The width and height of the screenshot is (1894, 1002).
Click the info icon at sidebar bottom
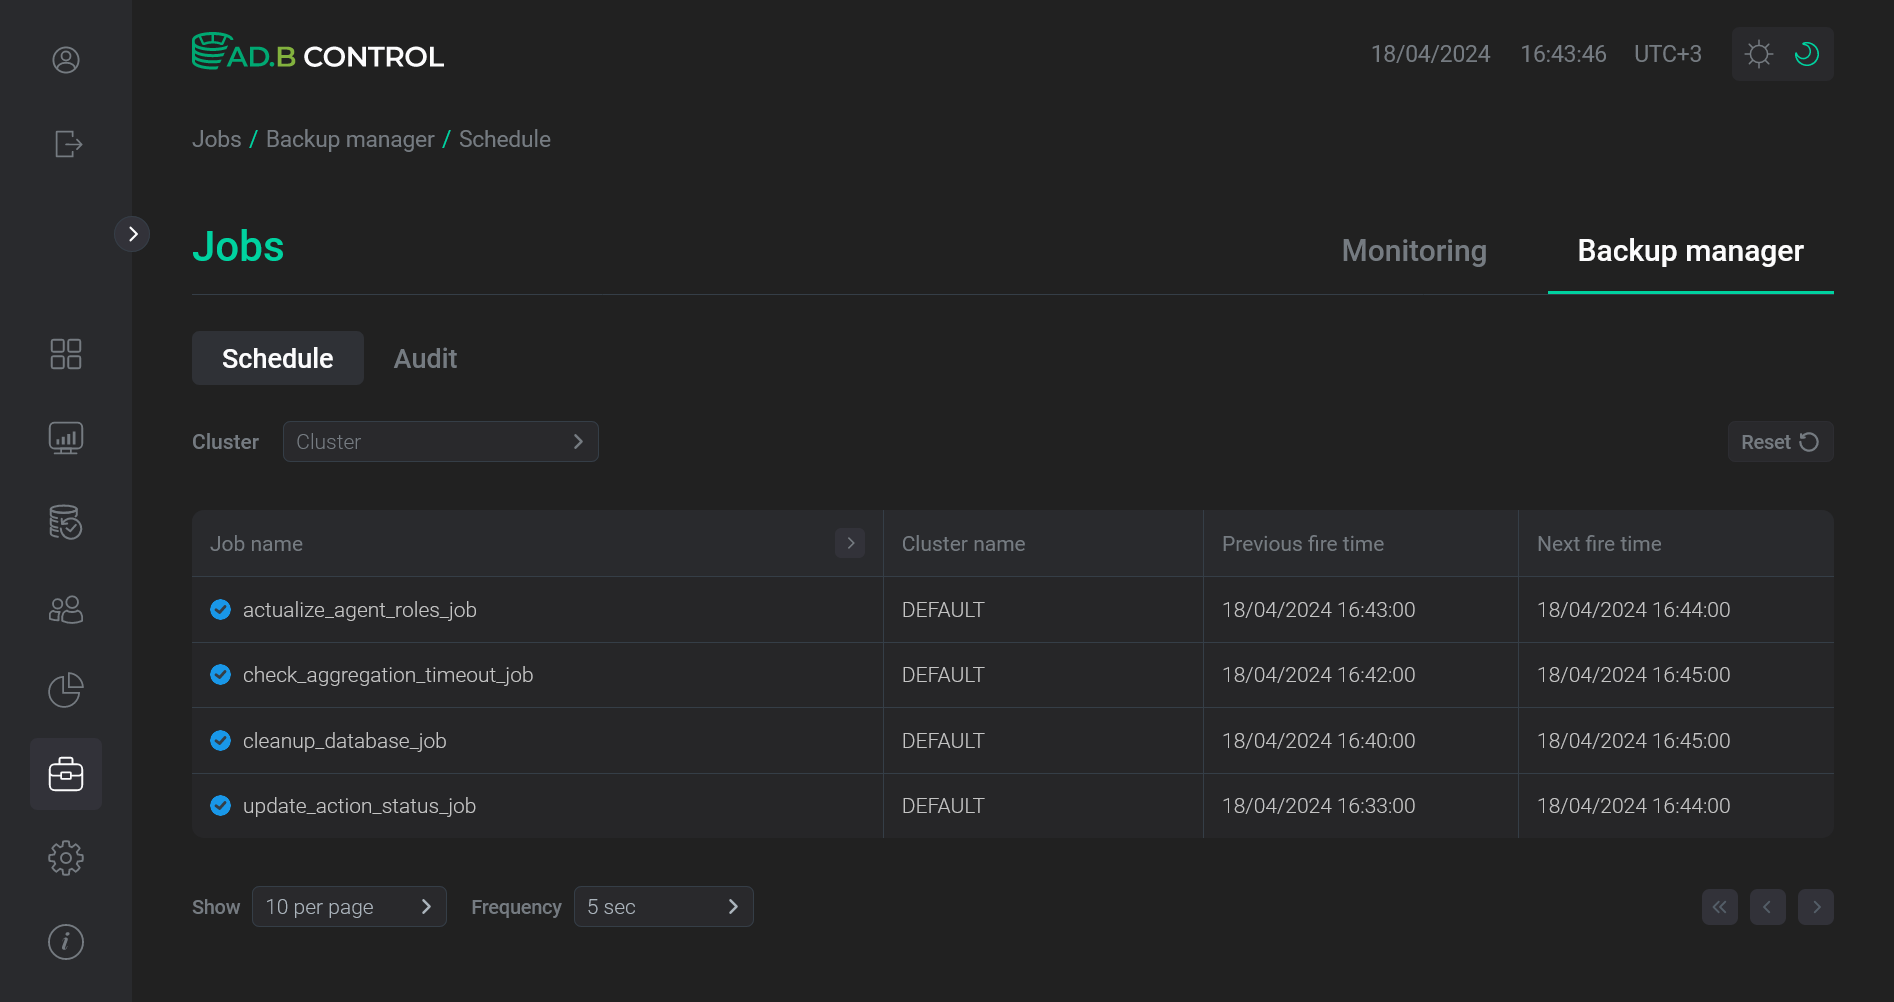pos(65,941)
